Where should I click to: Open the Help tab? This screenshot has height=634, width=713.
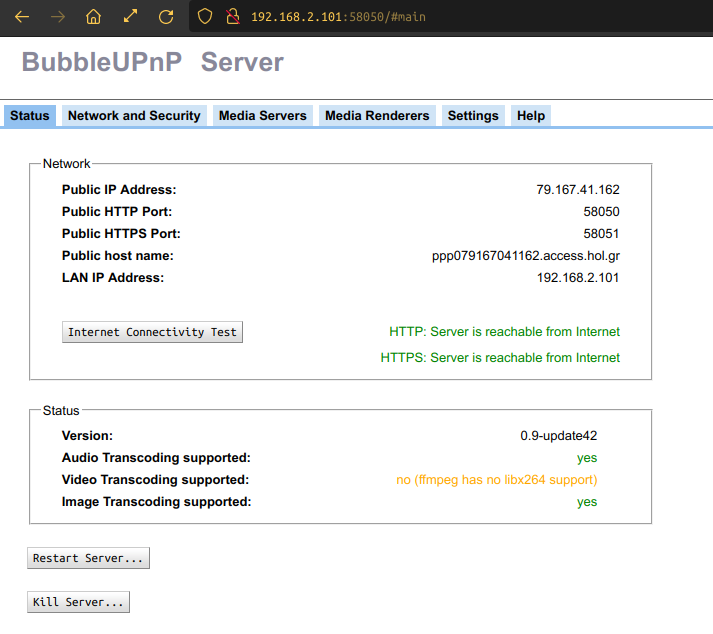coord(531,116)
